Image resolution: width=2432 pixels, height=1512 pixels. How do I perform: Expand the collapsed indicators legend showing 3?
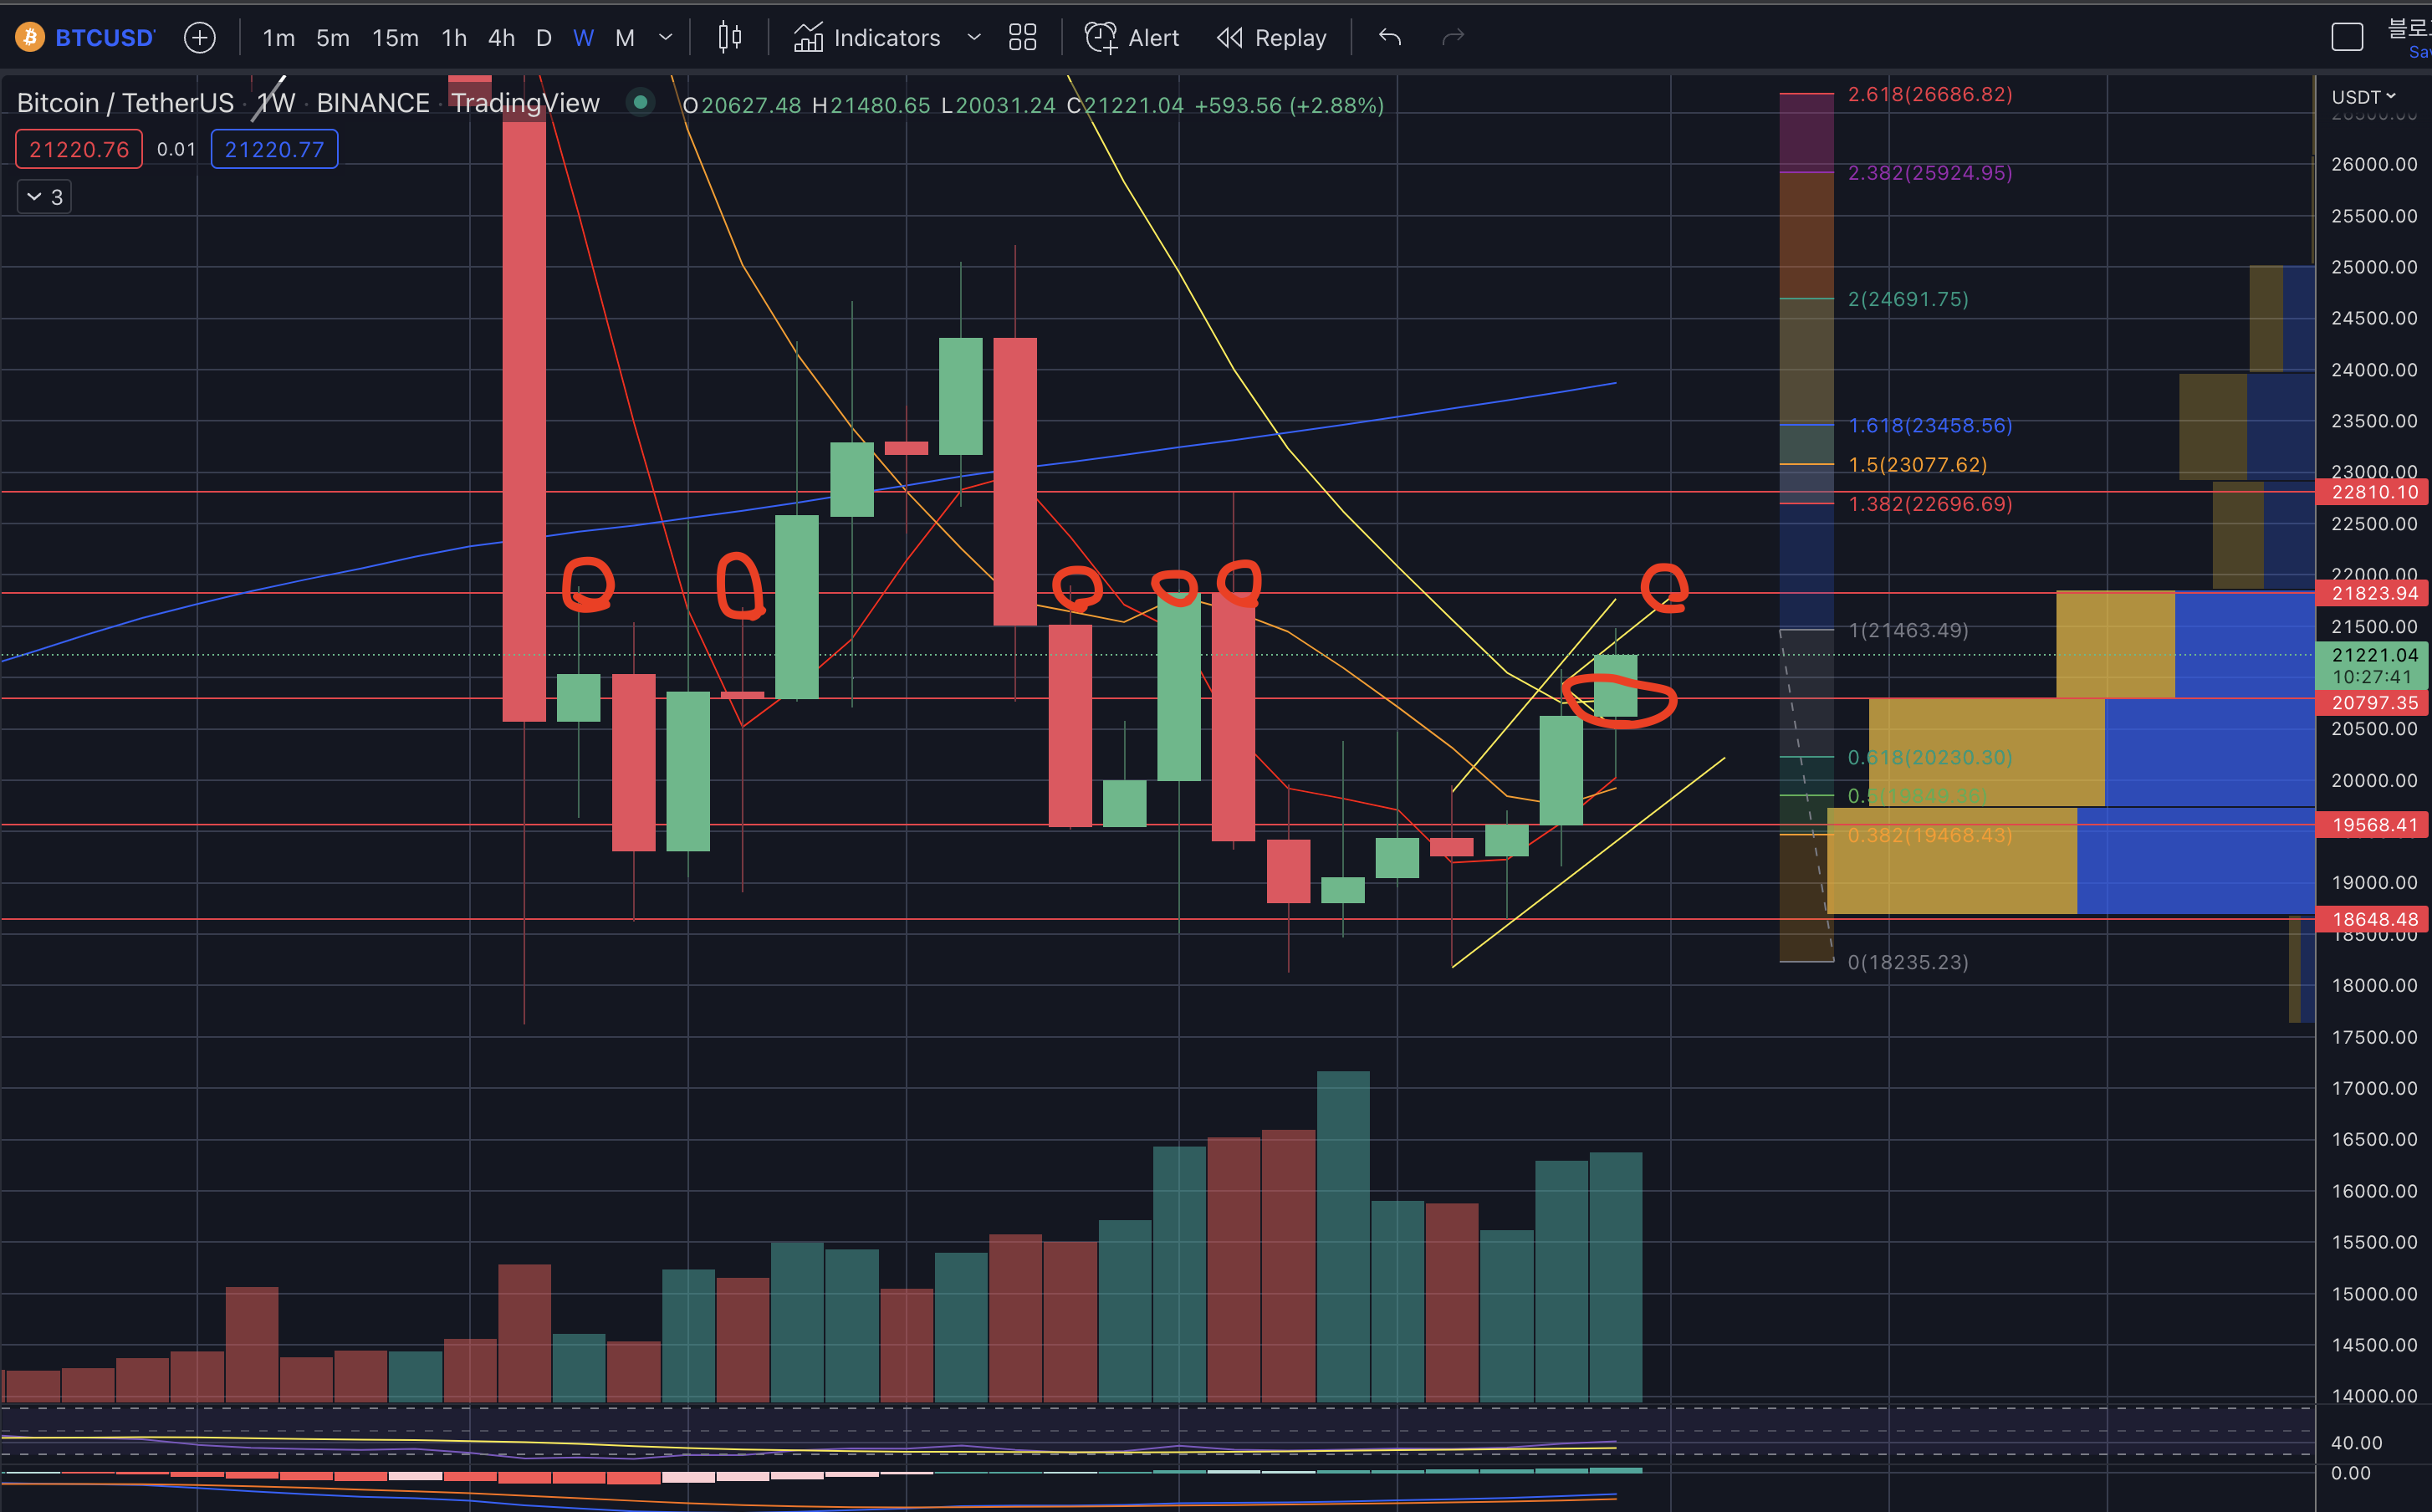(44, 197)
